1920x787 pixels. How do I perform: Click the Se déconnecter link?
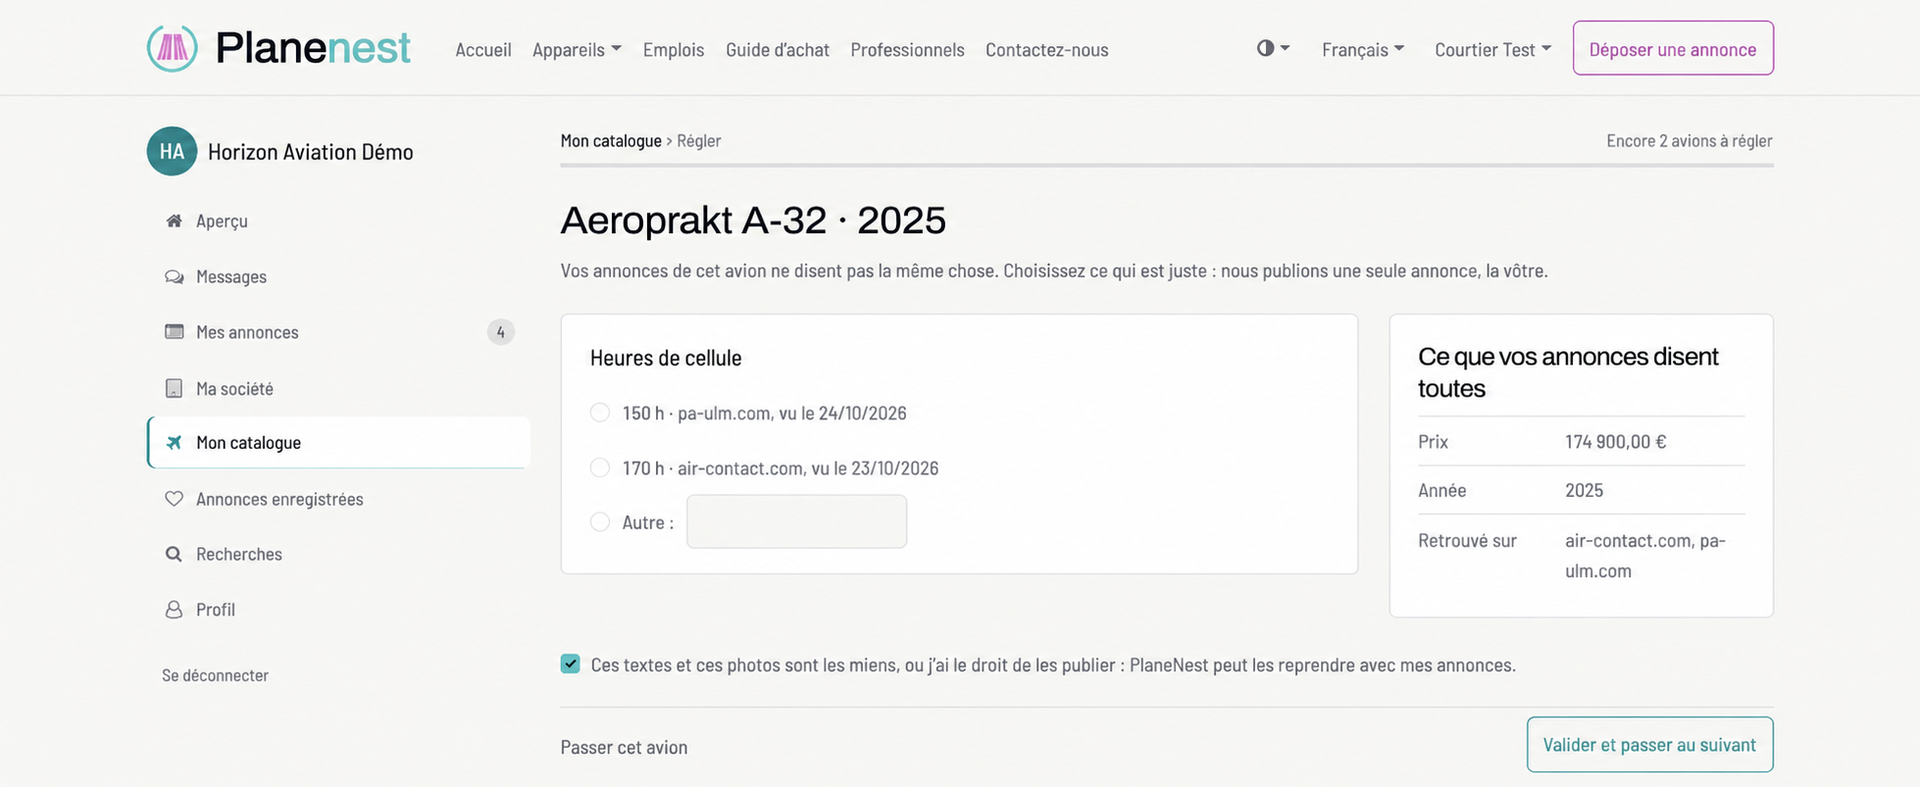[215, 676]
